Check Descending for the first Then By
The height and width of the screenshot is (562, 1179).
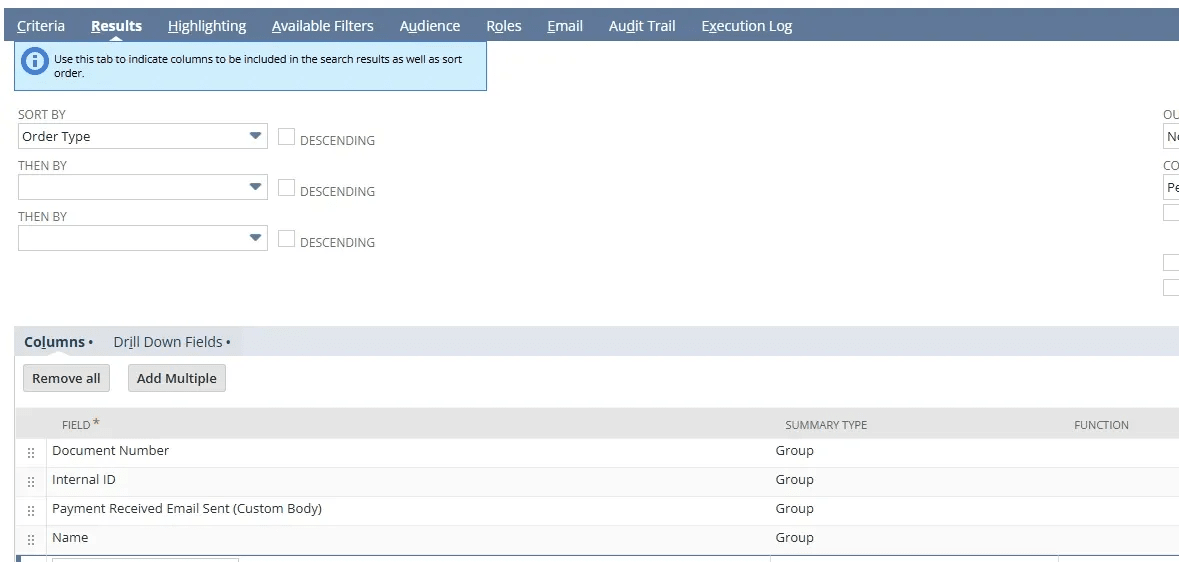tap(286, 187)
